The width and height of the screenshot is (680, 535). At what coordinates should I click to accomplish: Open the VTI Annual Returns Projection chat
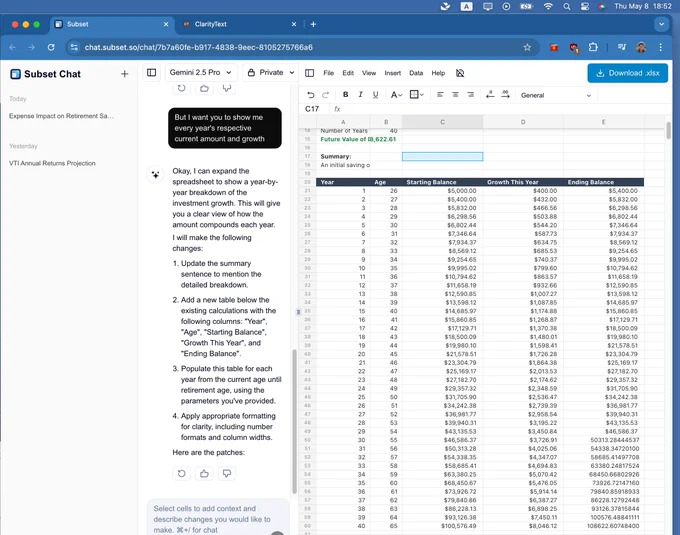(x=52, y=163)
